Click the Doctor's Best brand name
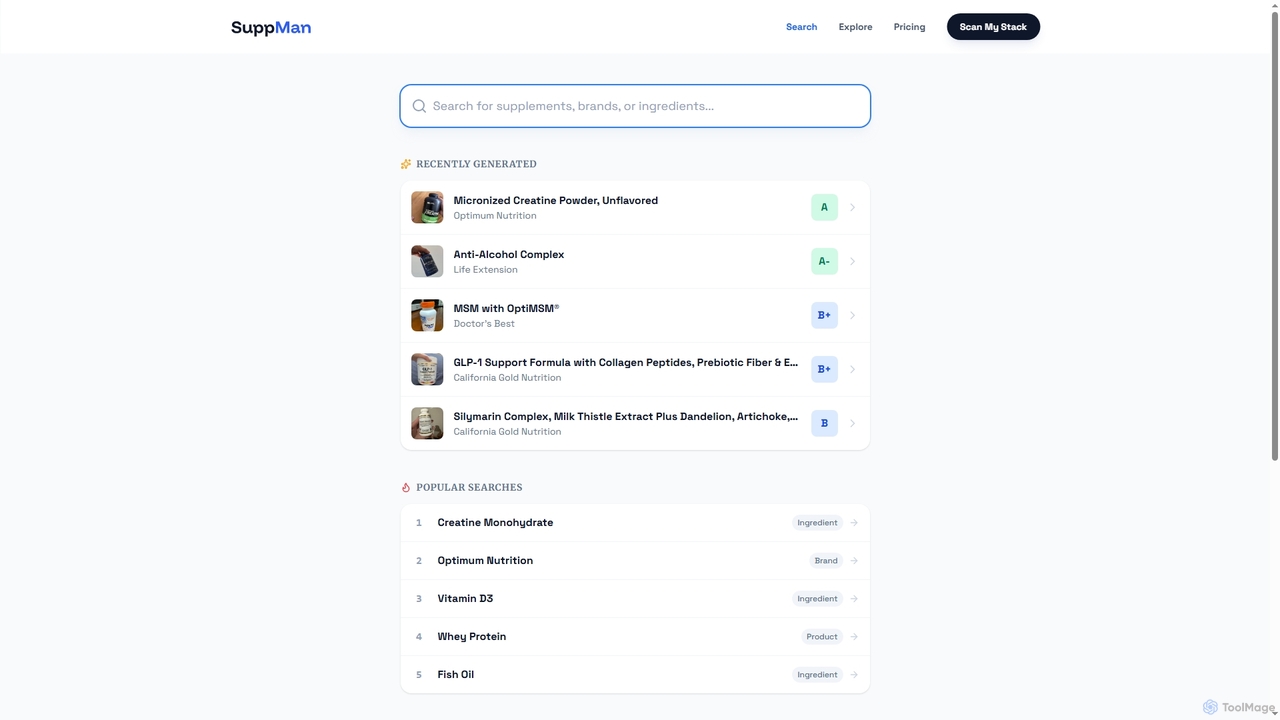 [x=484, y=324]
